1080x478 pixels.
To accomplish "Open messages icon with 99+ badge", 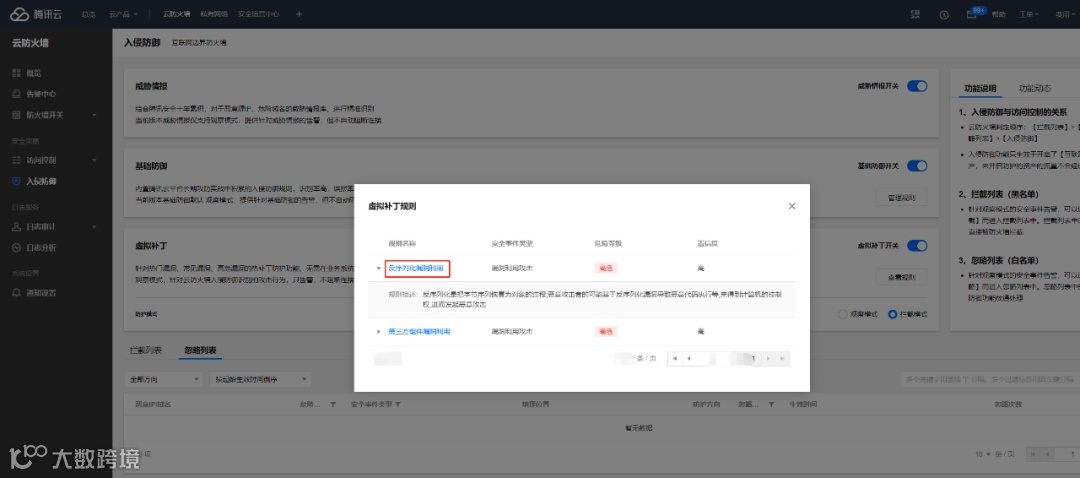I will coord(973,14).
